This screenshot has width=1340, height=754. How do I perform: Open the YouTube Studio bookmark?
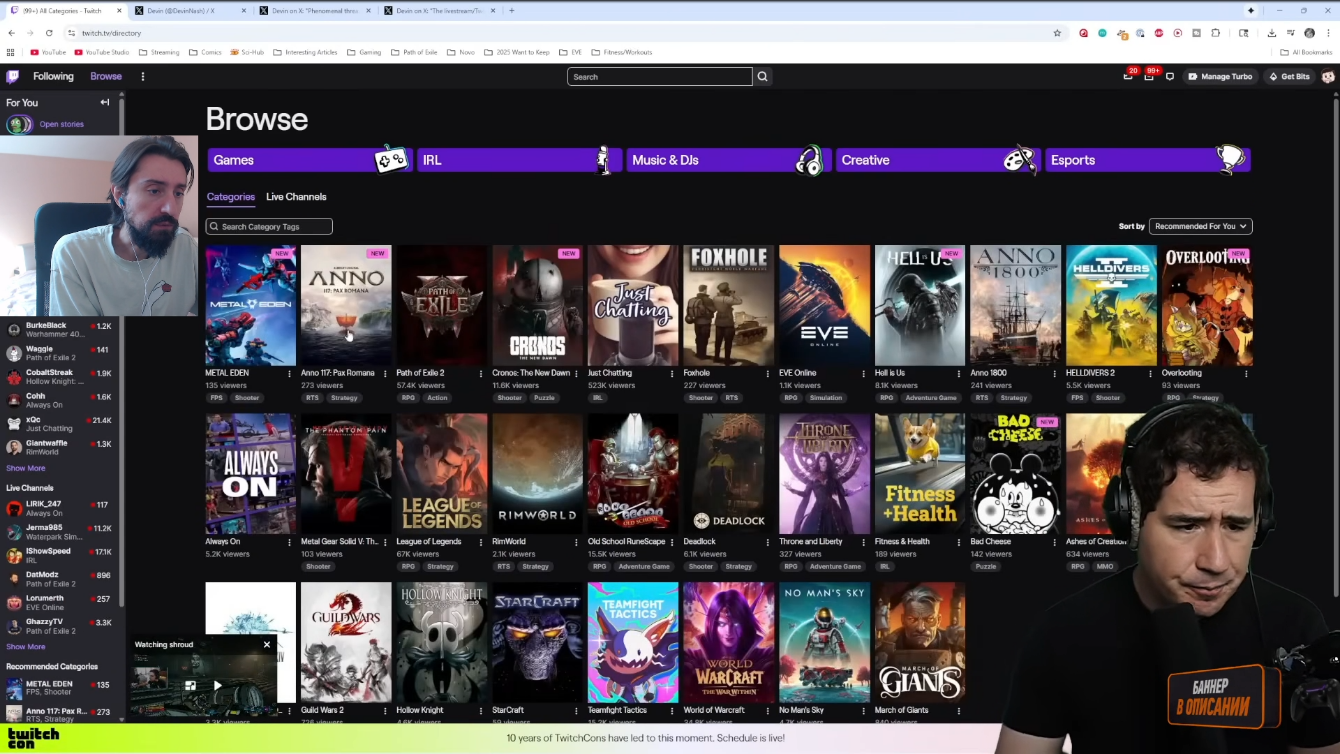(102, 52)
